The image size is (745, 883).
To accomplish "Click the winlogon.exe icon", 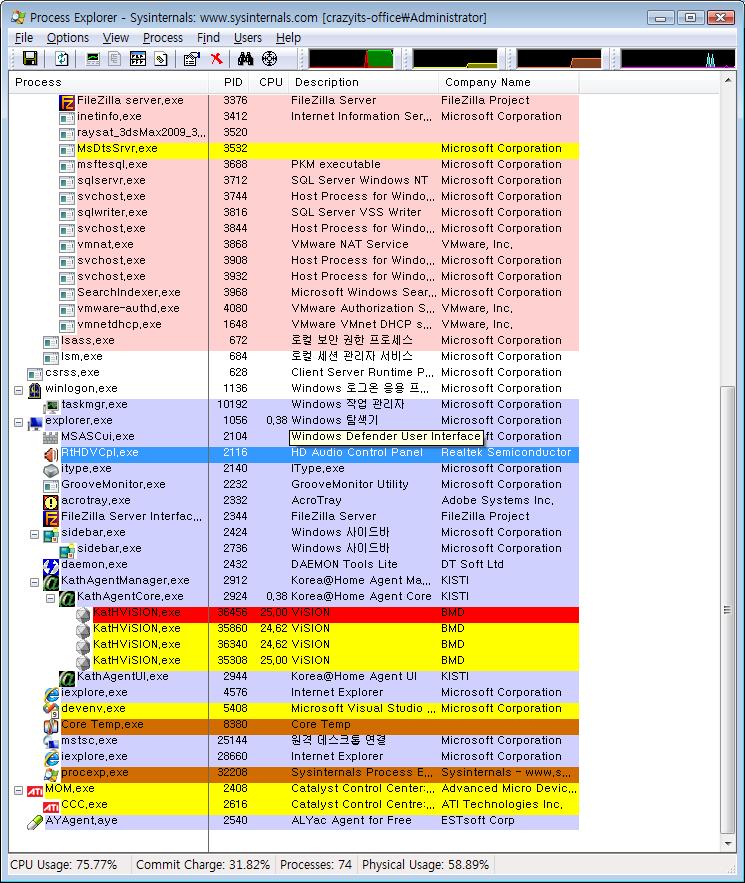I will click(x=35, y=390).
